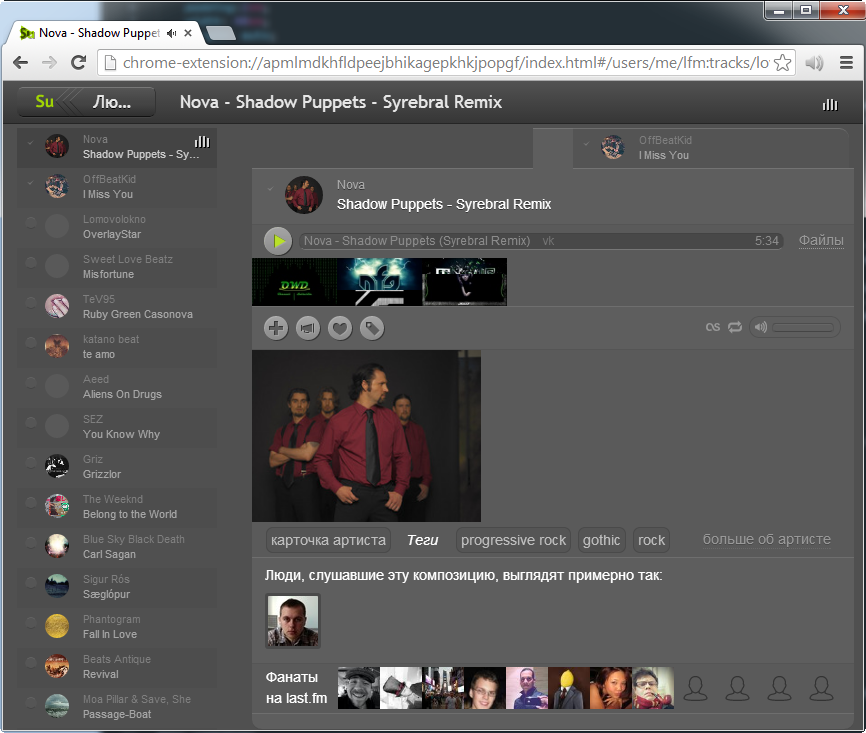The width and height of the screenshot is (866, 733).
Task: Click the player volume speaker icon
Action: (x=761, y=327)
